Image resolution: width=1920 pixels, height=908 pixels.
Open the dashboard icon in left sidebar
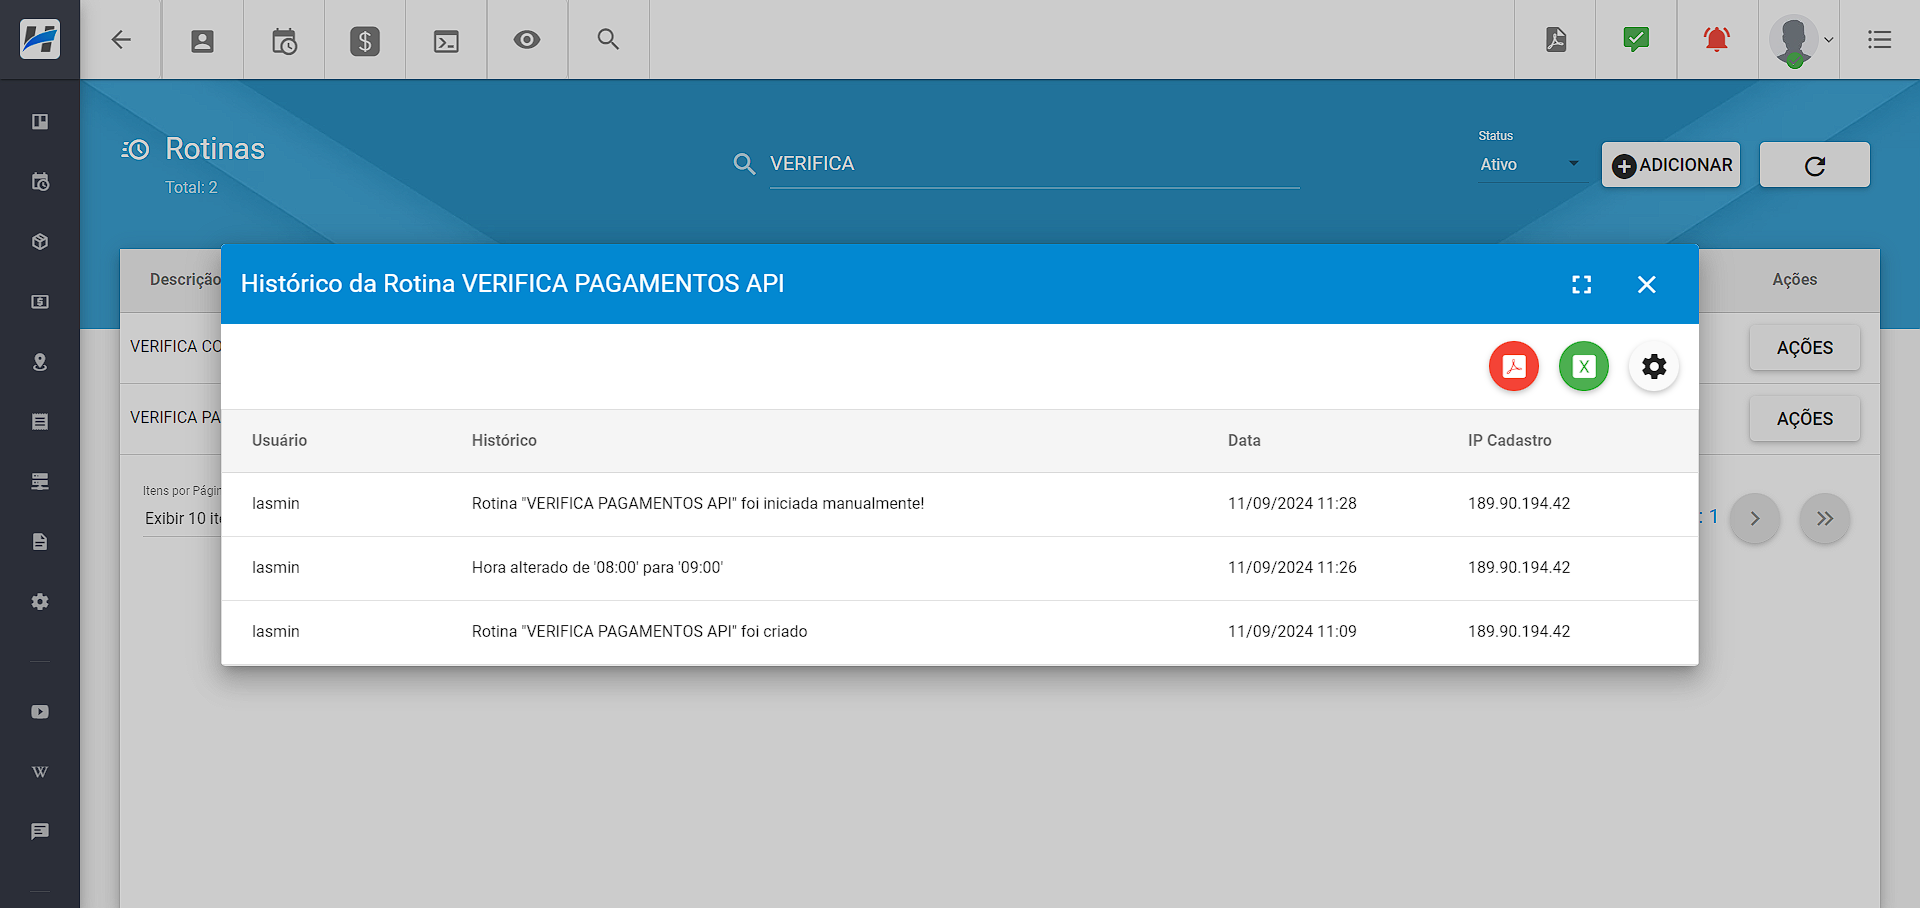click(x=40, y=122)
